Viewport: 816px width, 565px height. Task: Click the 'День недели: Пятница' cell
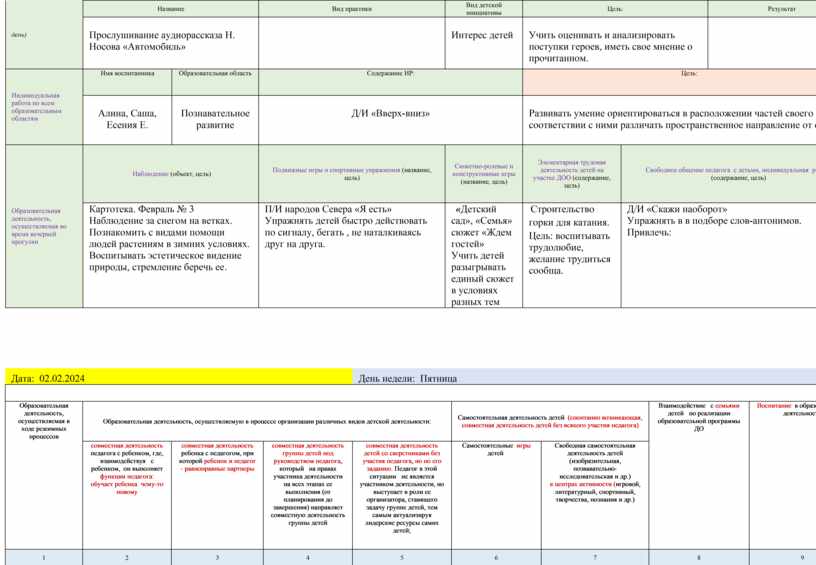click(584, 377)
